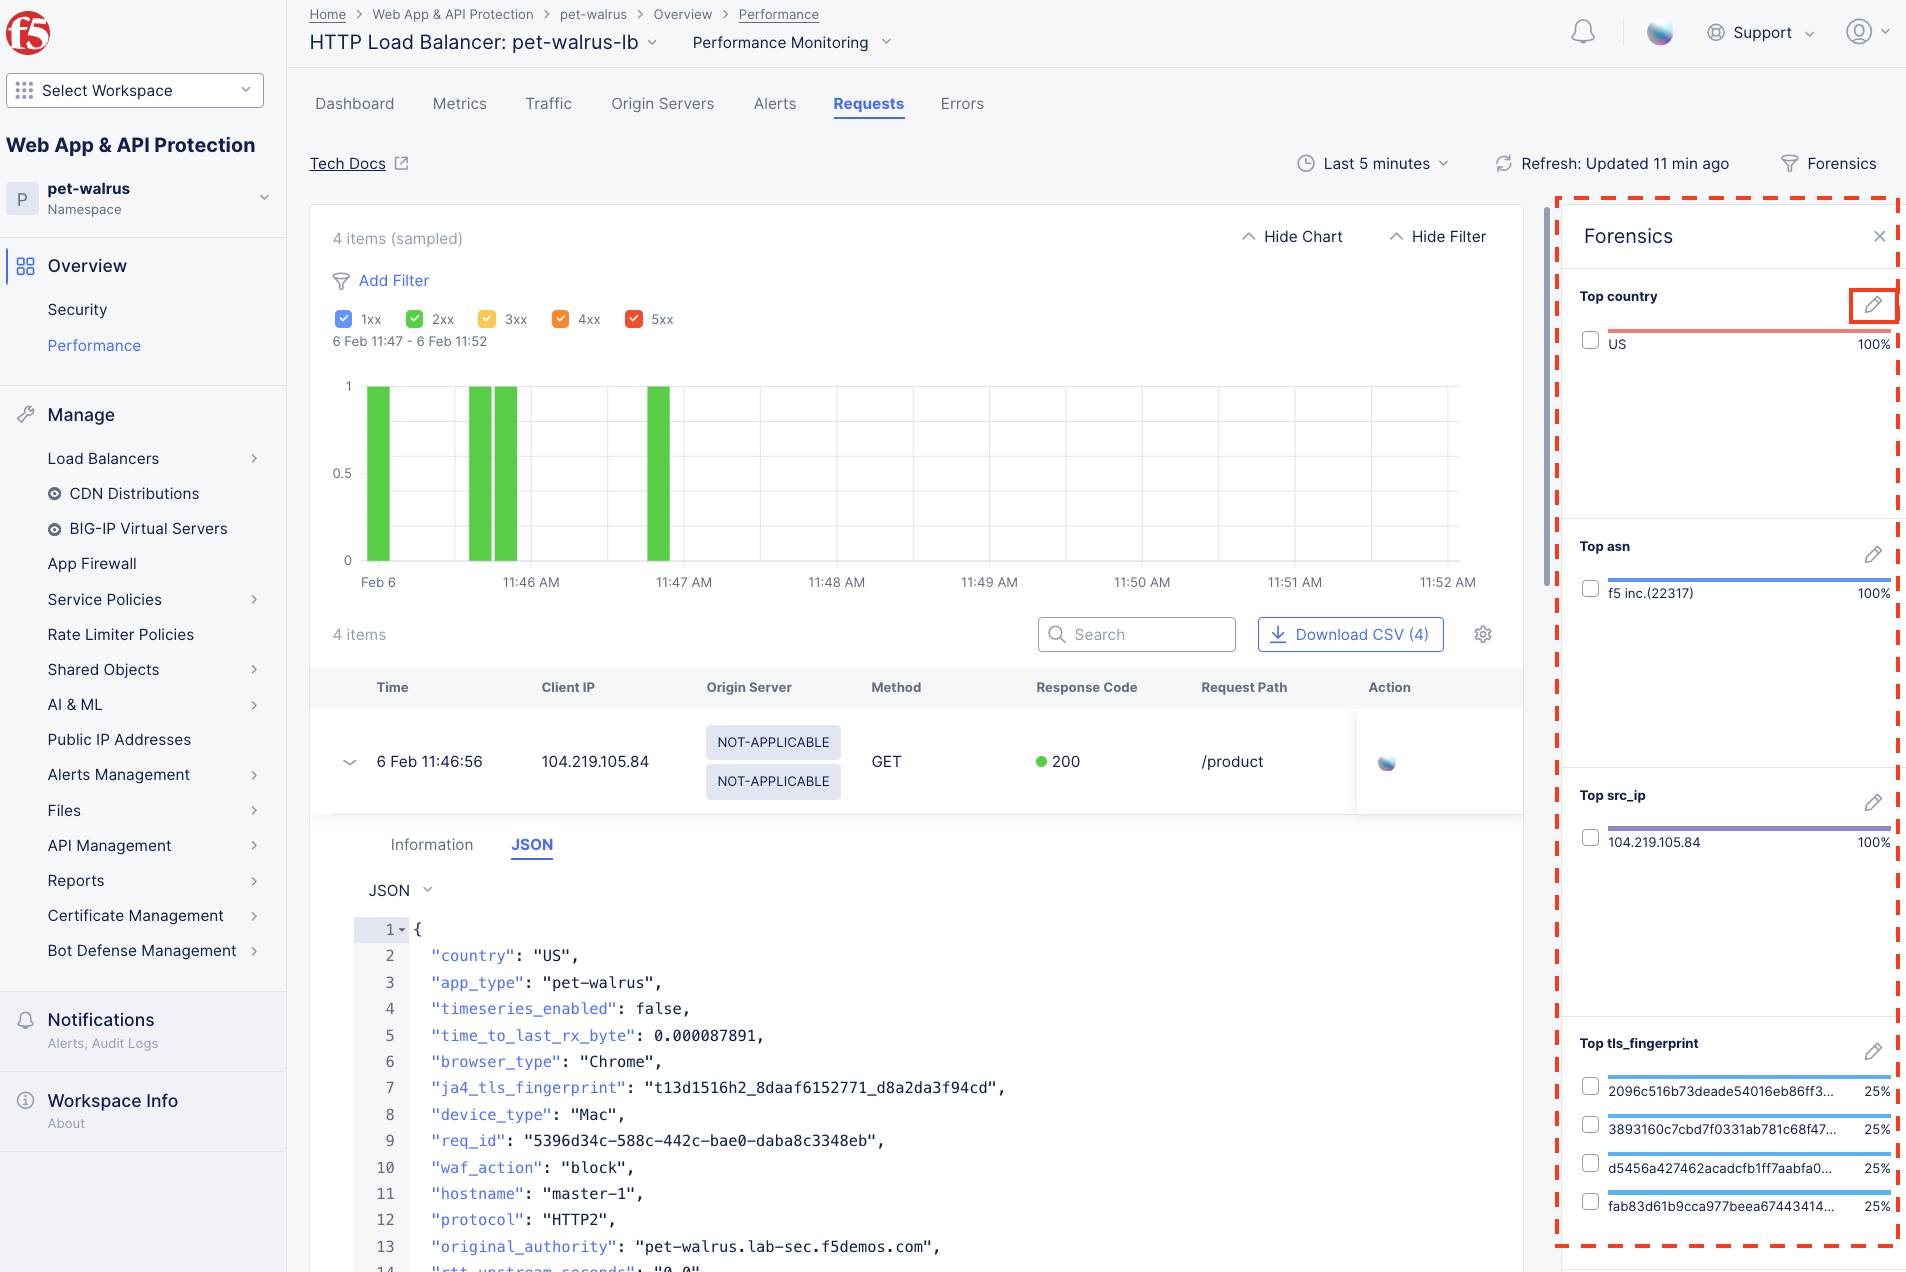Image resolution: width=1906 pixels, height=1272 pixels.
Task: Open the Support menu
Action: (1760, 33)
